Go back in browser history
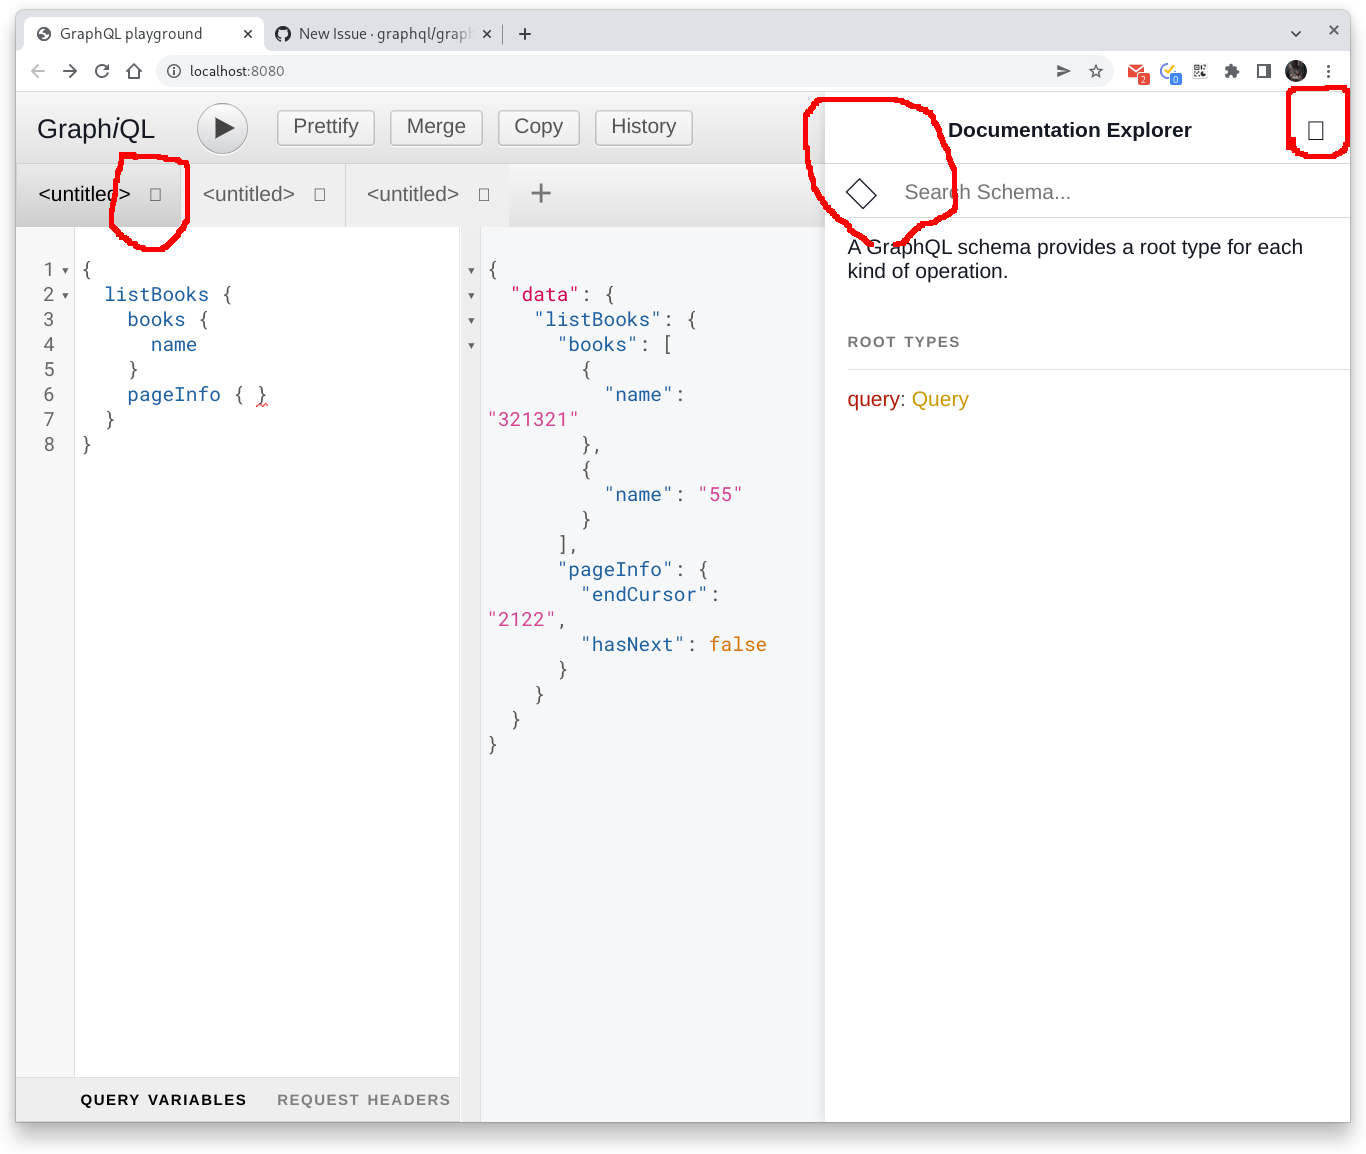The image size is (1366, 1154). [x=38, y=71]
